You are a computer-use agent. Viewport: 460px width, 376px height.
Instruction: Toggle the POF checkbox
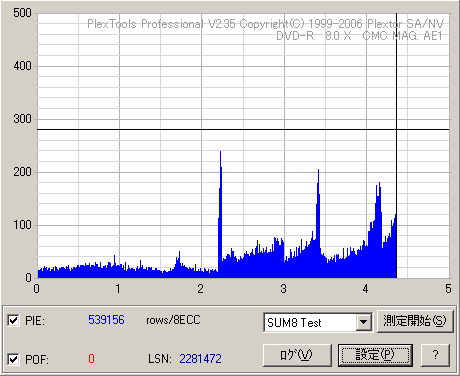point(13,359)
